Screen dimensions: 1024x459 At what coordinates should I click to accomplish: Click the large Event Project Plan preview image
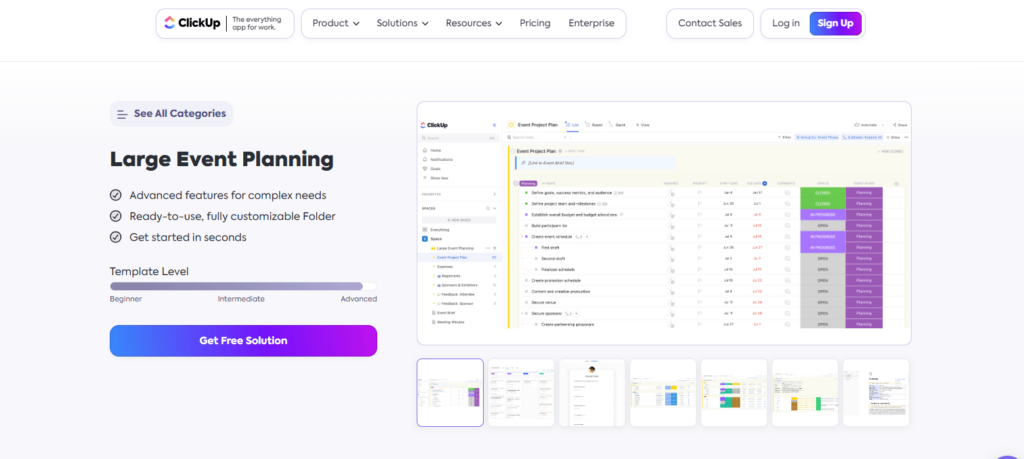point(664,223)
